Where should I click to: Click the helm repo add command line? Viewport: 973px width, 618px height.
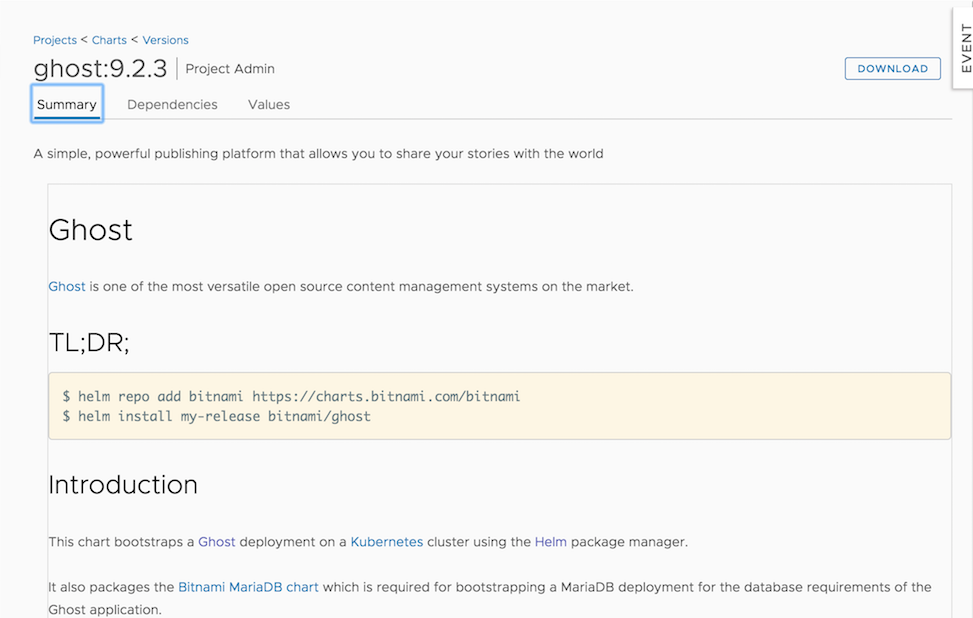[x=291, y=396]
